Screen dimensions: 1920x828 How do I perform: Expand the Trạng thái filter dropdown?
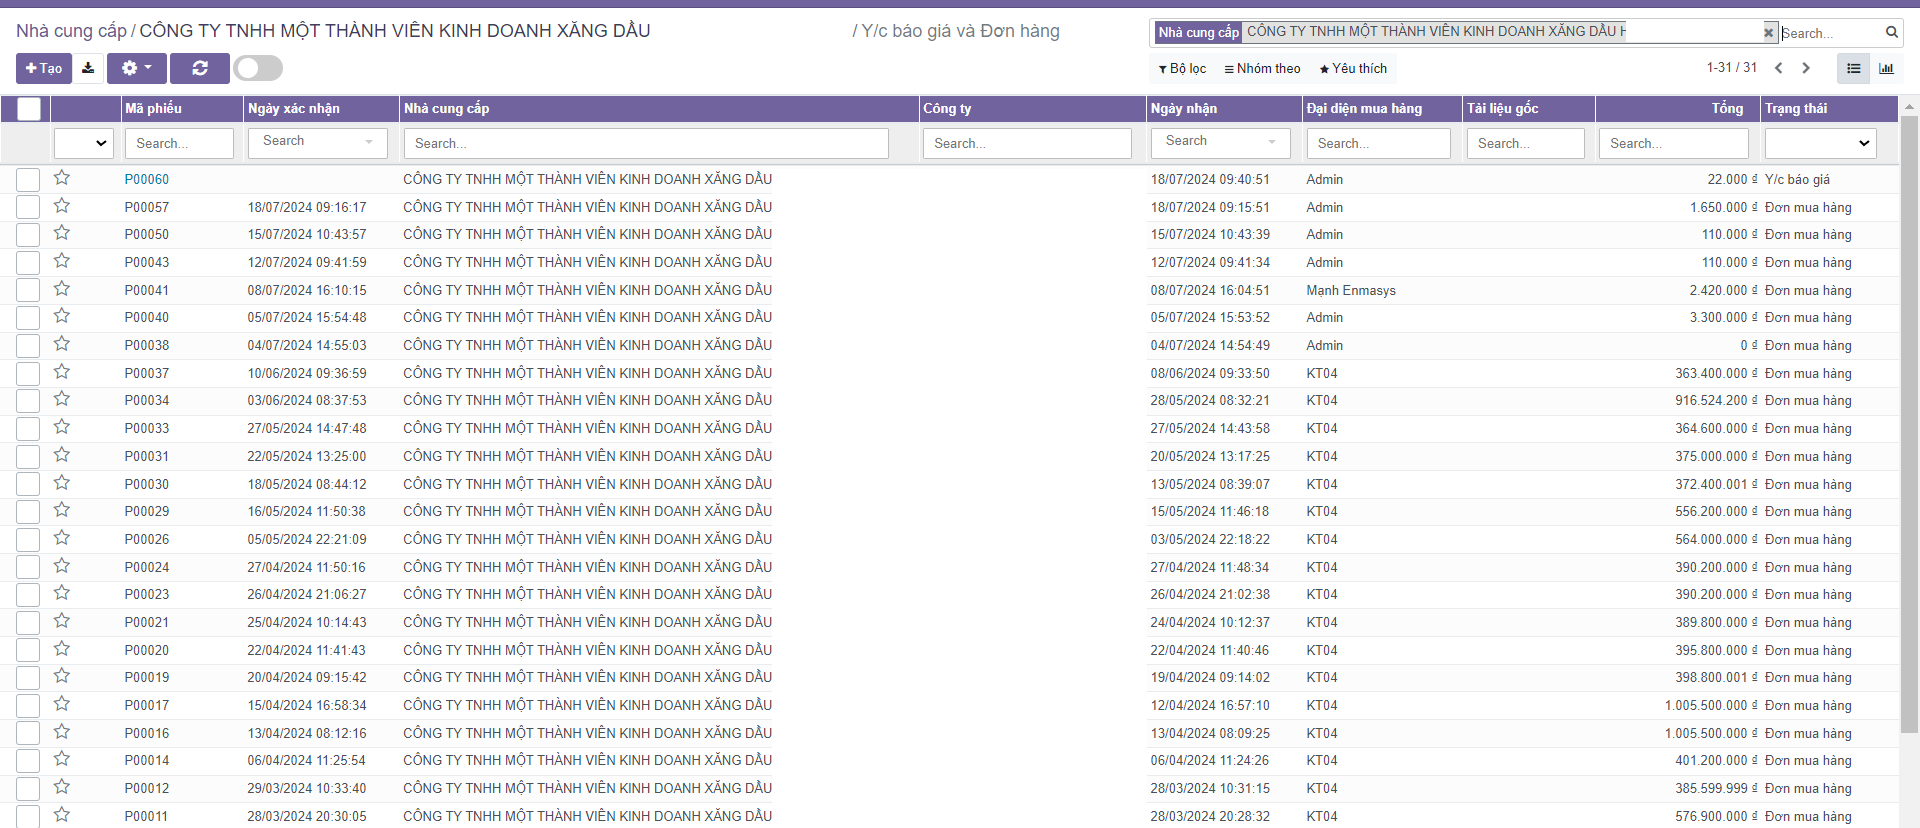point(1820,143)
